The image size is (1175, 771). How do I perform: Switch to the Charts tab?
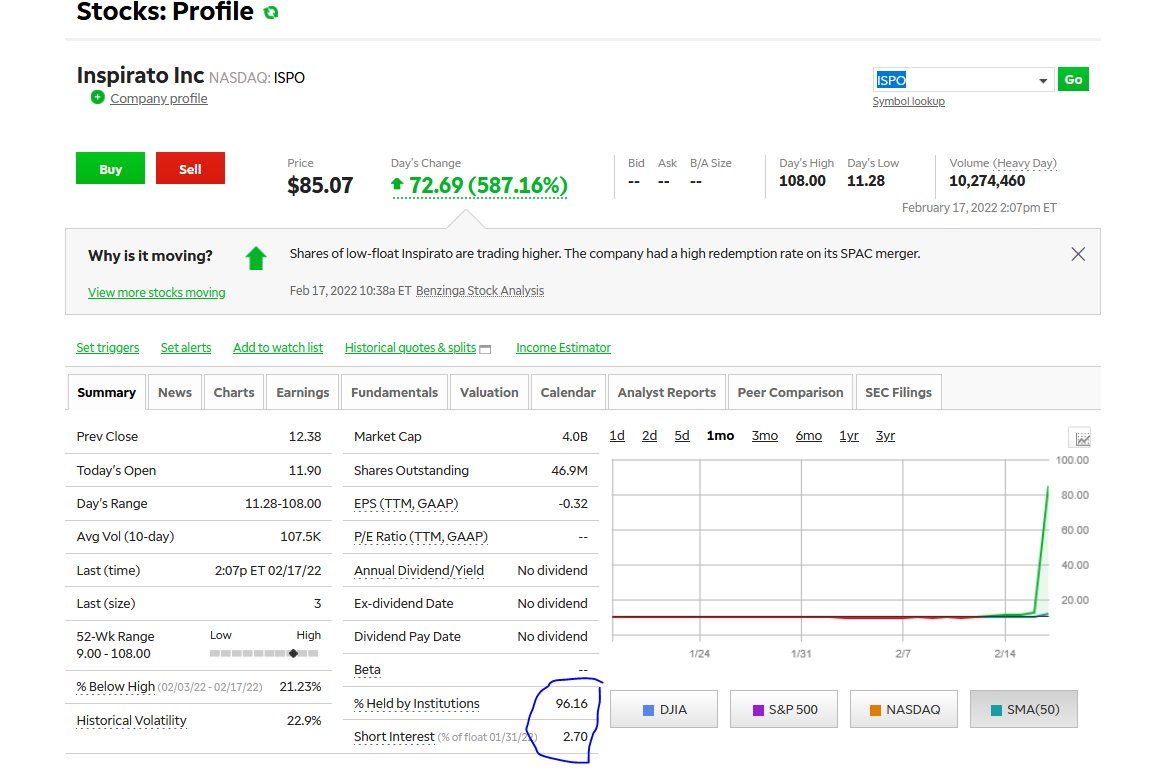[x=234, y=393]
